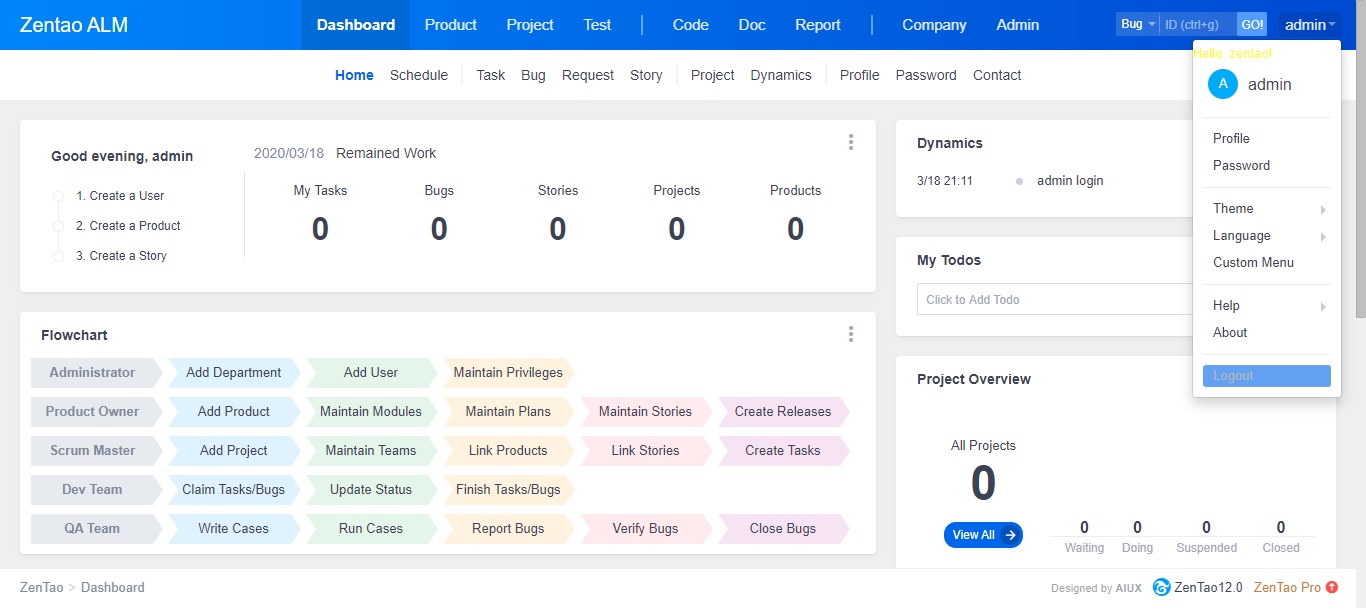Click the ZenTao Pro upgrade arrow icon

[1331, 587]
